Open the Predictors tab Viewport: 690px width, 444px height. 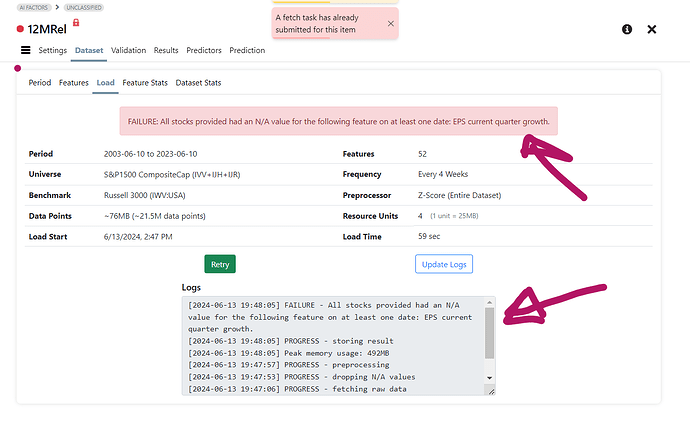205,50
